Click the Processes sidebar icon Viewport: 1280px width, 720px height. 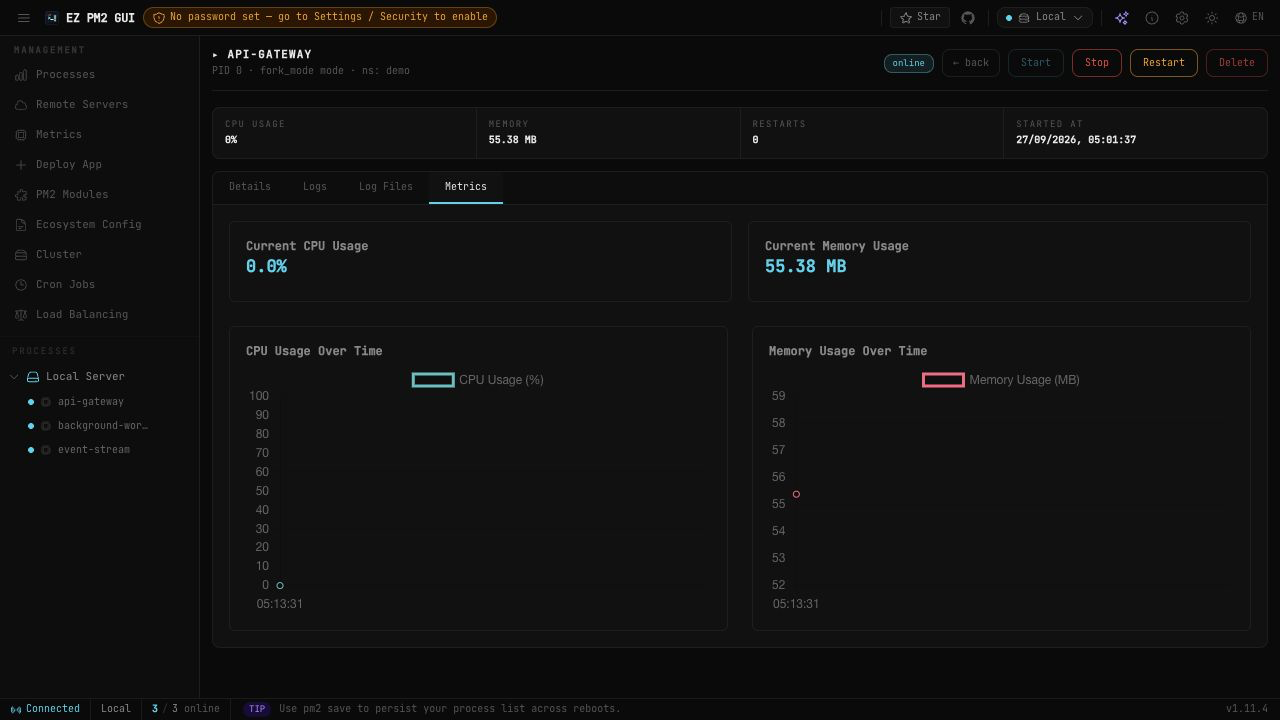click(x=21, y=75)
